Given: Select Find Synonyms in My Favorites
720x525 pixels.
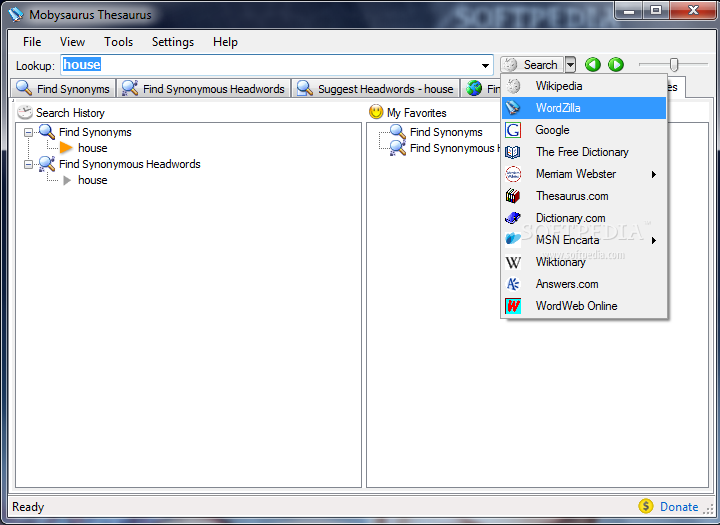Looking at the screenshot, I should (446, 132).
